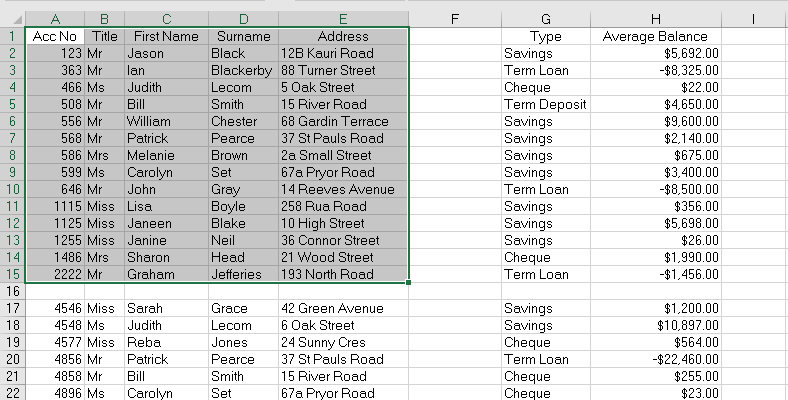Select the row 16 header
The width and height of the screenshot is (788, 400).
coord(12,291)
